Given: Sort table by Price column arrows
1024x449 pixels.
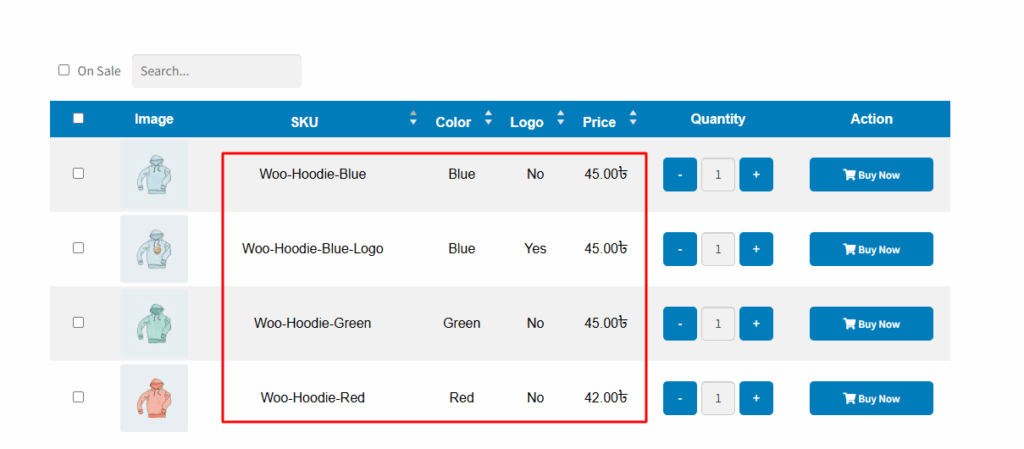Looking at the screenshot, I should click(632, 118).
